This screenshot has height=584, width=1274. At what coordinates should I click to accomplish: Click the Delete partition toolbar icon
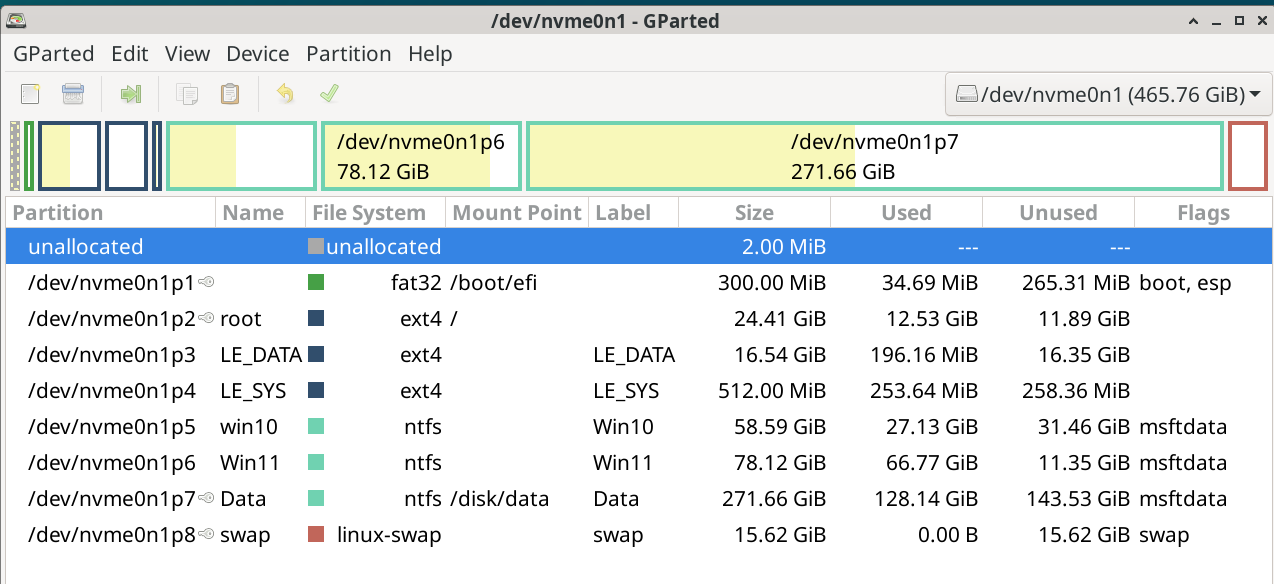(x=73, y=94)
